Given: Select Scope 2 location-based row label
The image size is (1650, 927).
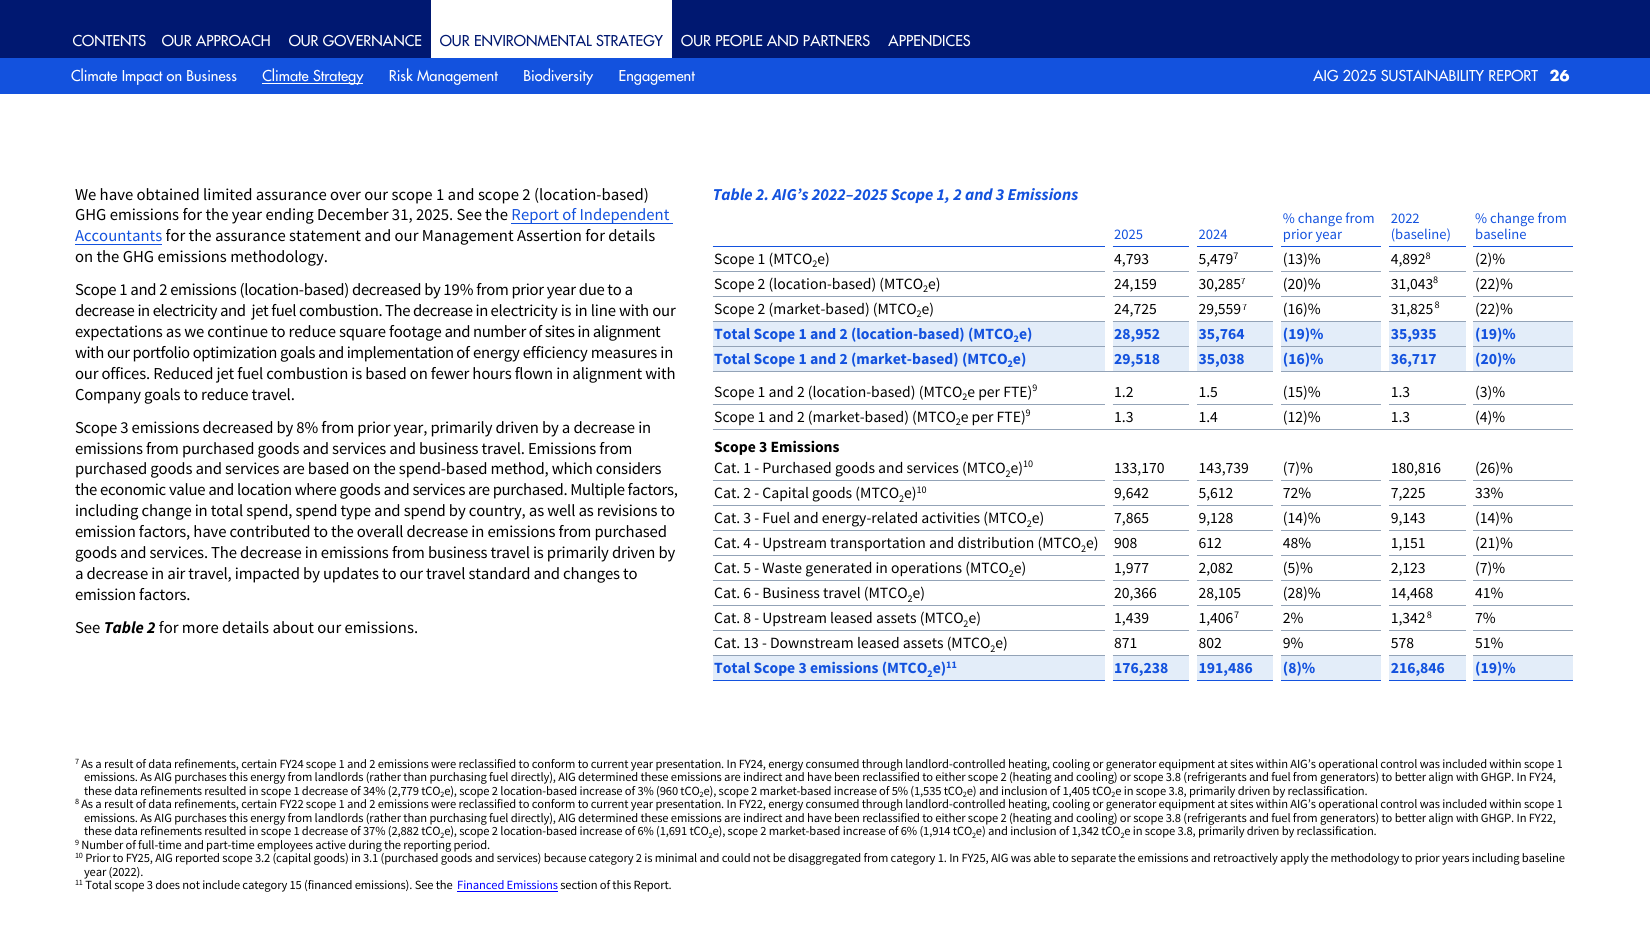Looking at the screenshot, I should [x=827, y=285].
